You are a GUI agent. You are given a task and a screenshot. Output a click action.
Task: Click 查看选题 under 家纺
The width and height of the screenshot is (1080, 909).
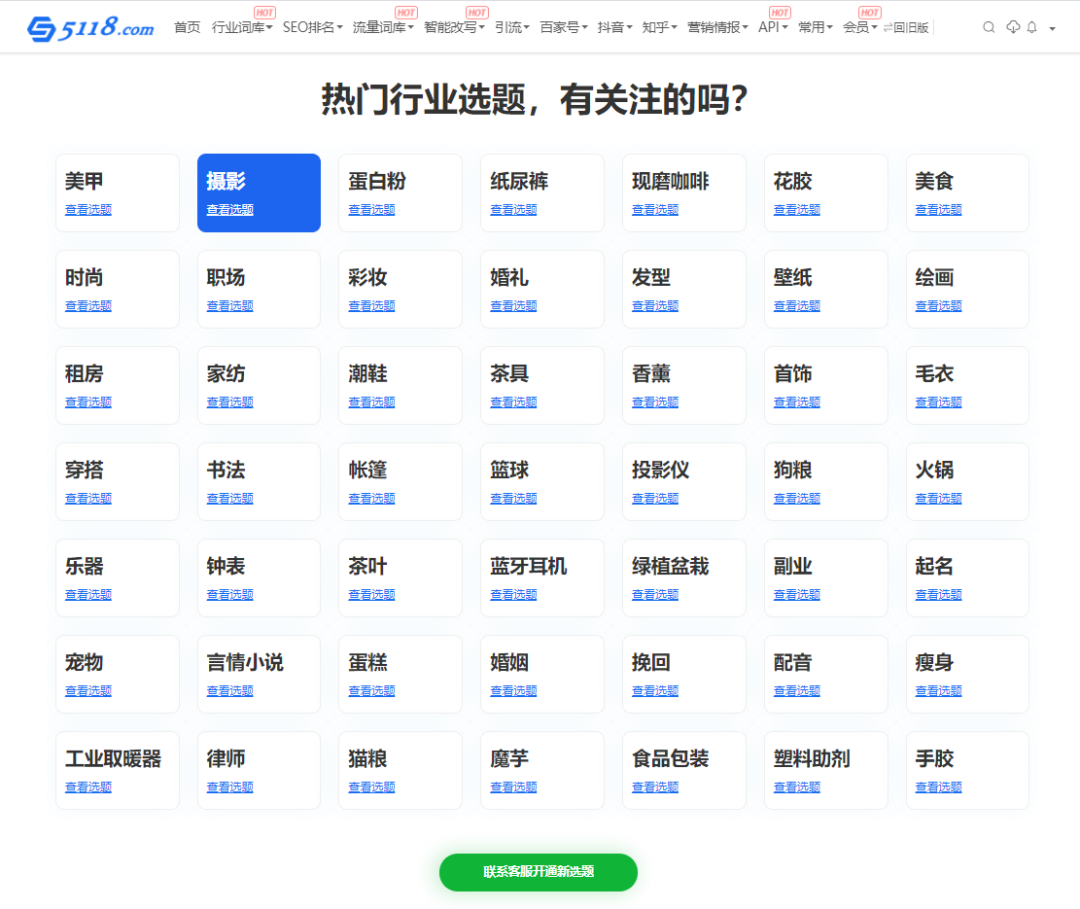coord(230,402)
